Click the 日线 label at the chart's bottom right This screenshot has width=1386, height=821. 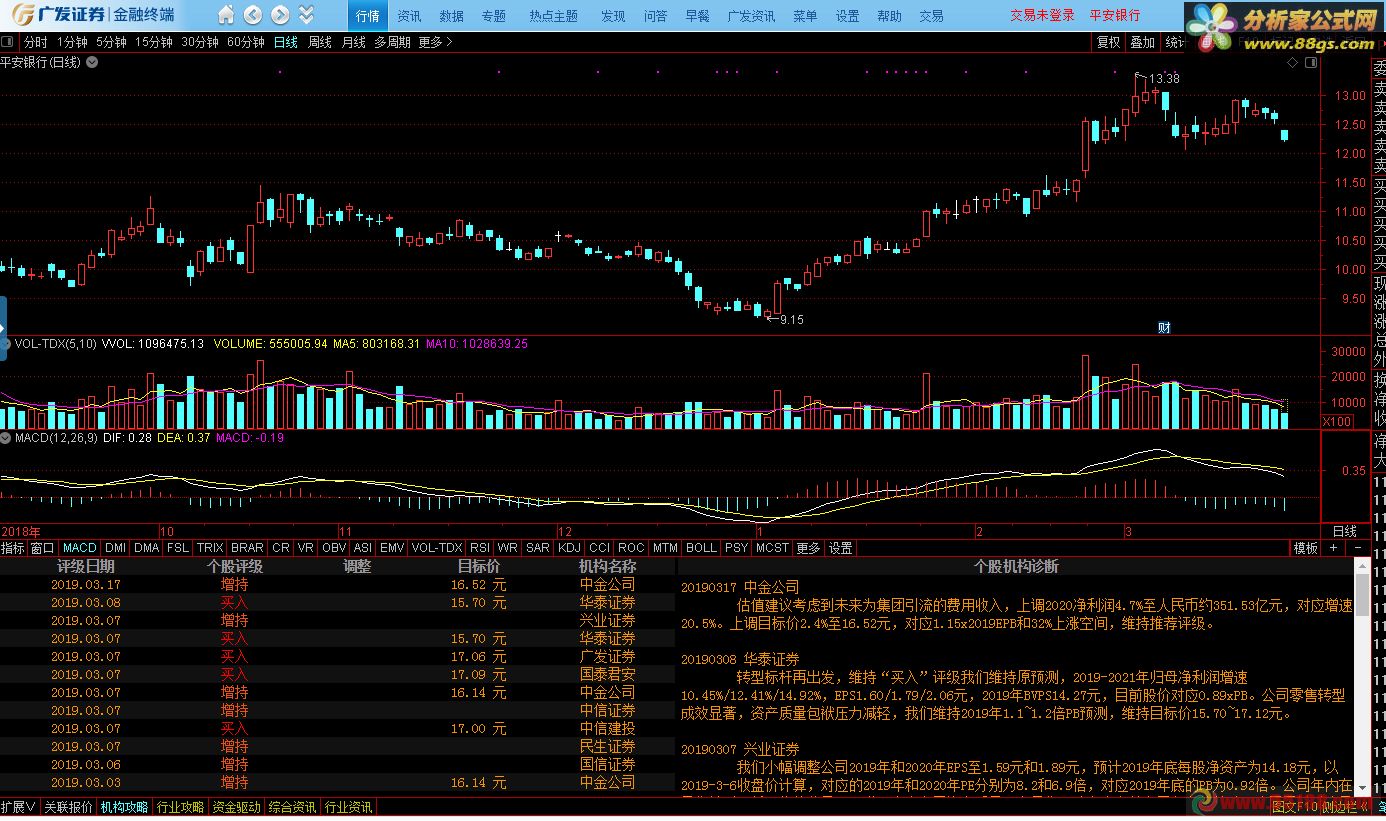click(x=1345, y=531)
